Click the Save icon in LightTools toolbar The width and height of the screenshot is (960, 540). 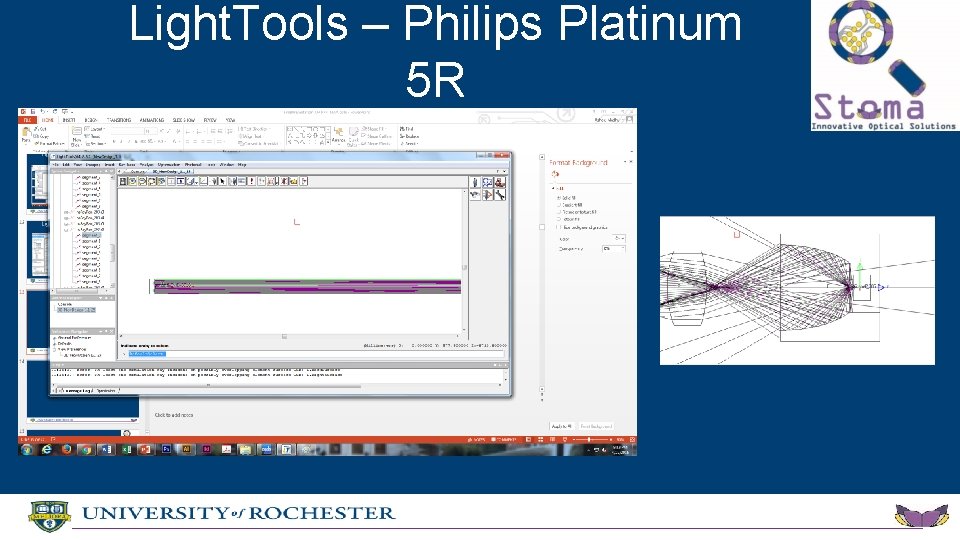(x=123, y=181)
